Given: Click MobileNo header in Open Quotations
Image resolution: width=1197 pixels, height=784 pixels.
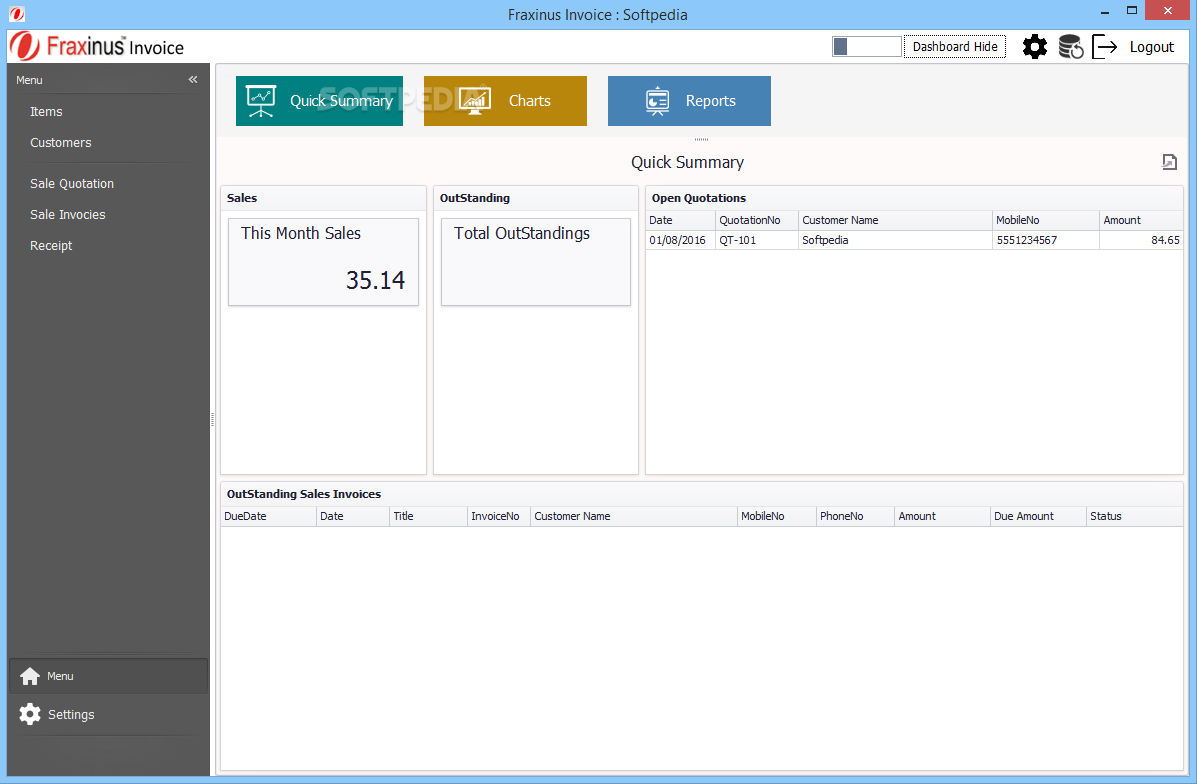Looking at the screenshot, I should click(1046, 220).
